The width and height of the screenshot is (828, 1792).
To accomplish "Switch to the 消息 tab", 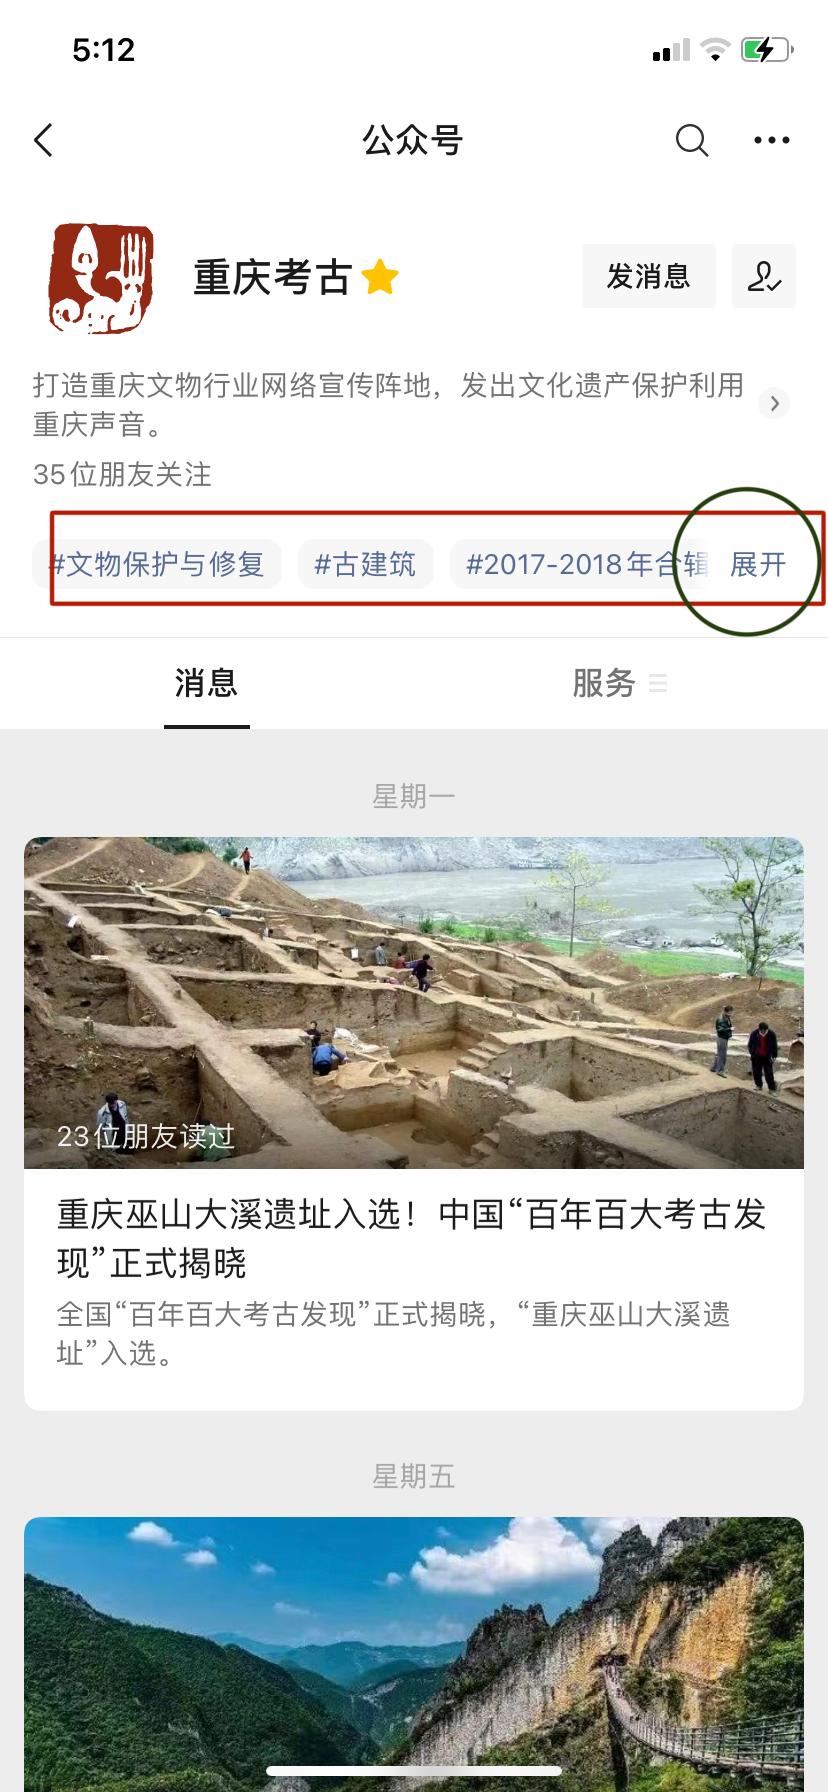I will [x=206, y=684].
